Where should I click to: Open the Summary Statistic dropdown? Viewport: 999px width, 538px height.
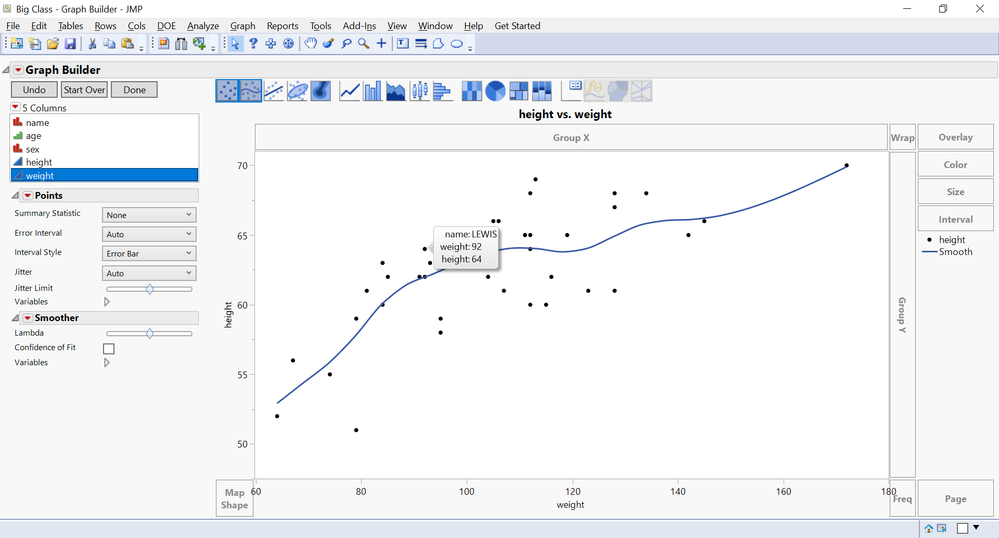(149, 215)
